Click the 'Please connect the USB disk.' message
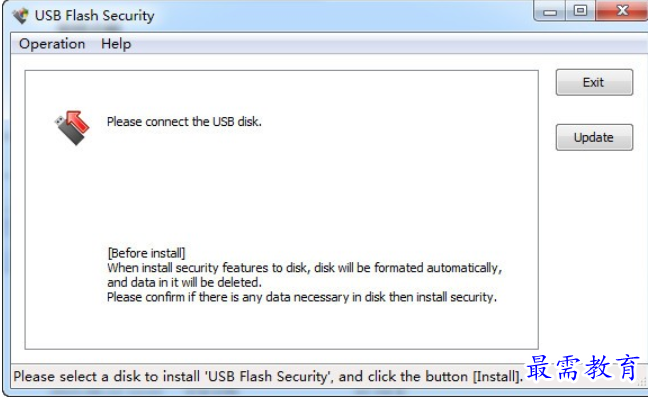This screenshot has width=648, height=399. point(184,122)
